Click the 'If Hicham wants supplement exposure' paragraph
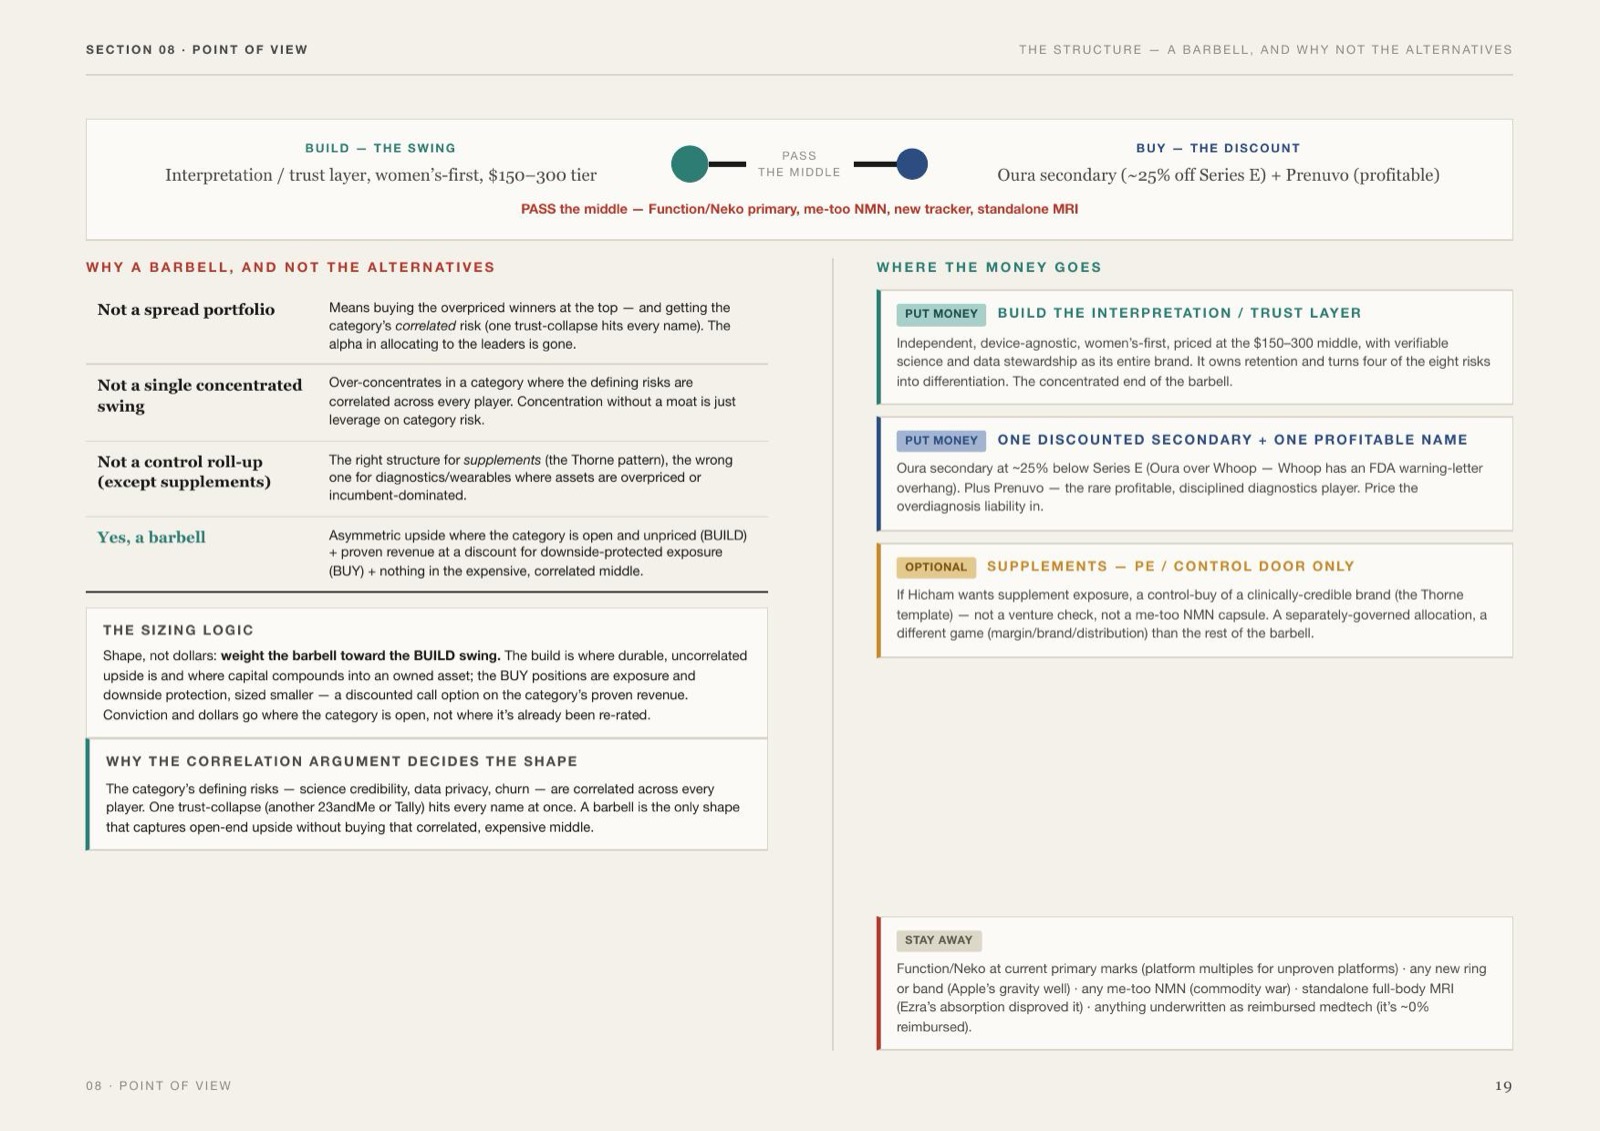Image resolution: width=1600 pixels, height=1131 pixels. click(1191, 614)
